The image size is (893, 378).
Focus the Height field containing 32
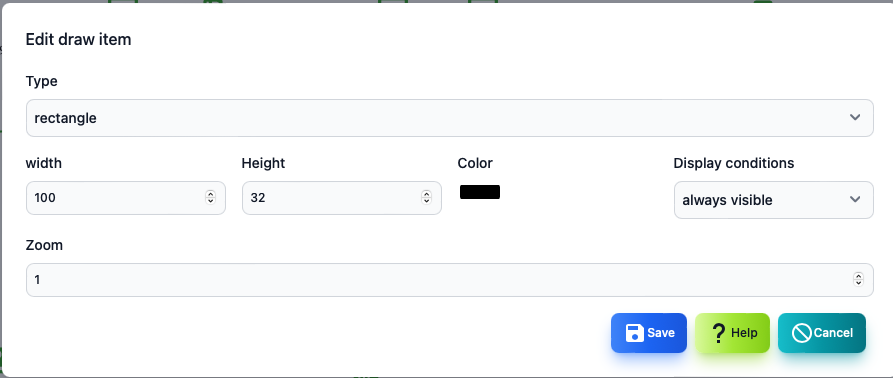(342, 198)
